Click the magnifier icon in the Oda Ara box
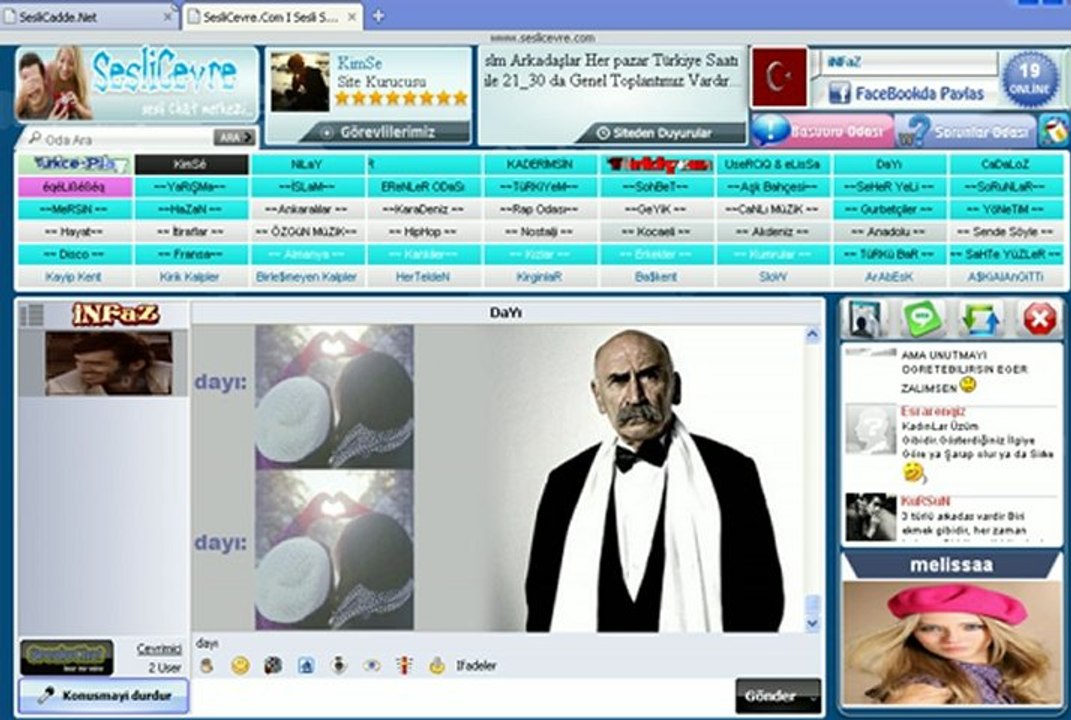The width and height of the screenshot is (1071, 720). tap(34, 138)
